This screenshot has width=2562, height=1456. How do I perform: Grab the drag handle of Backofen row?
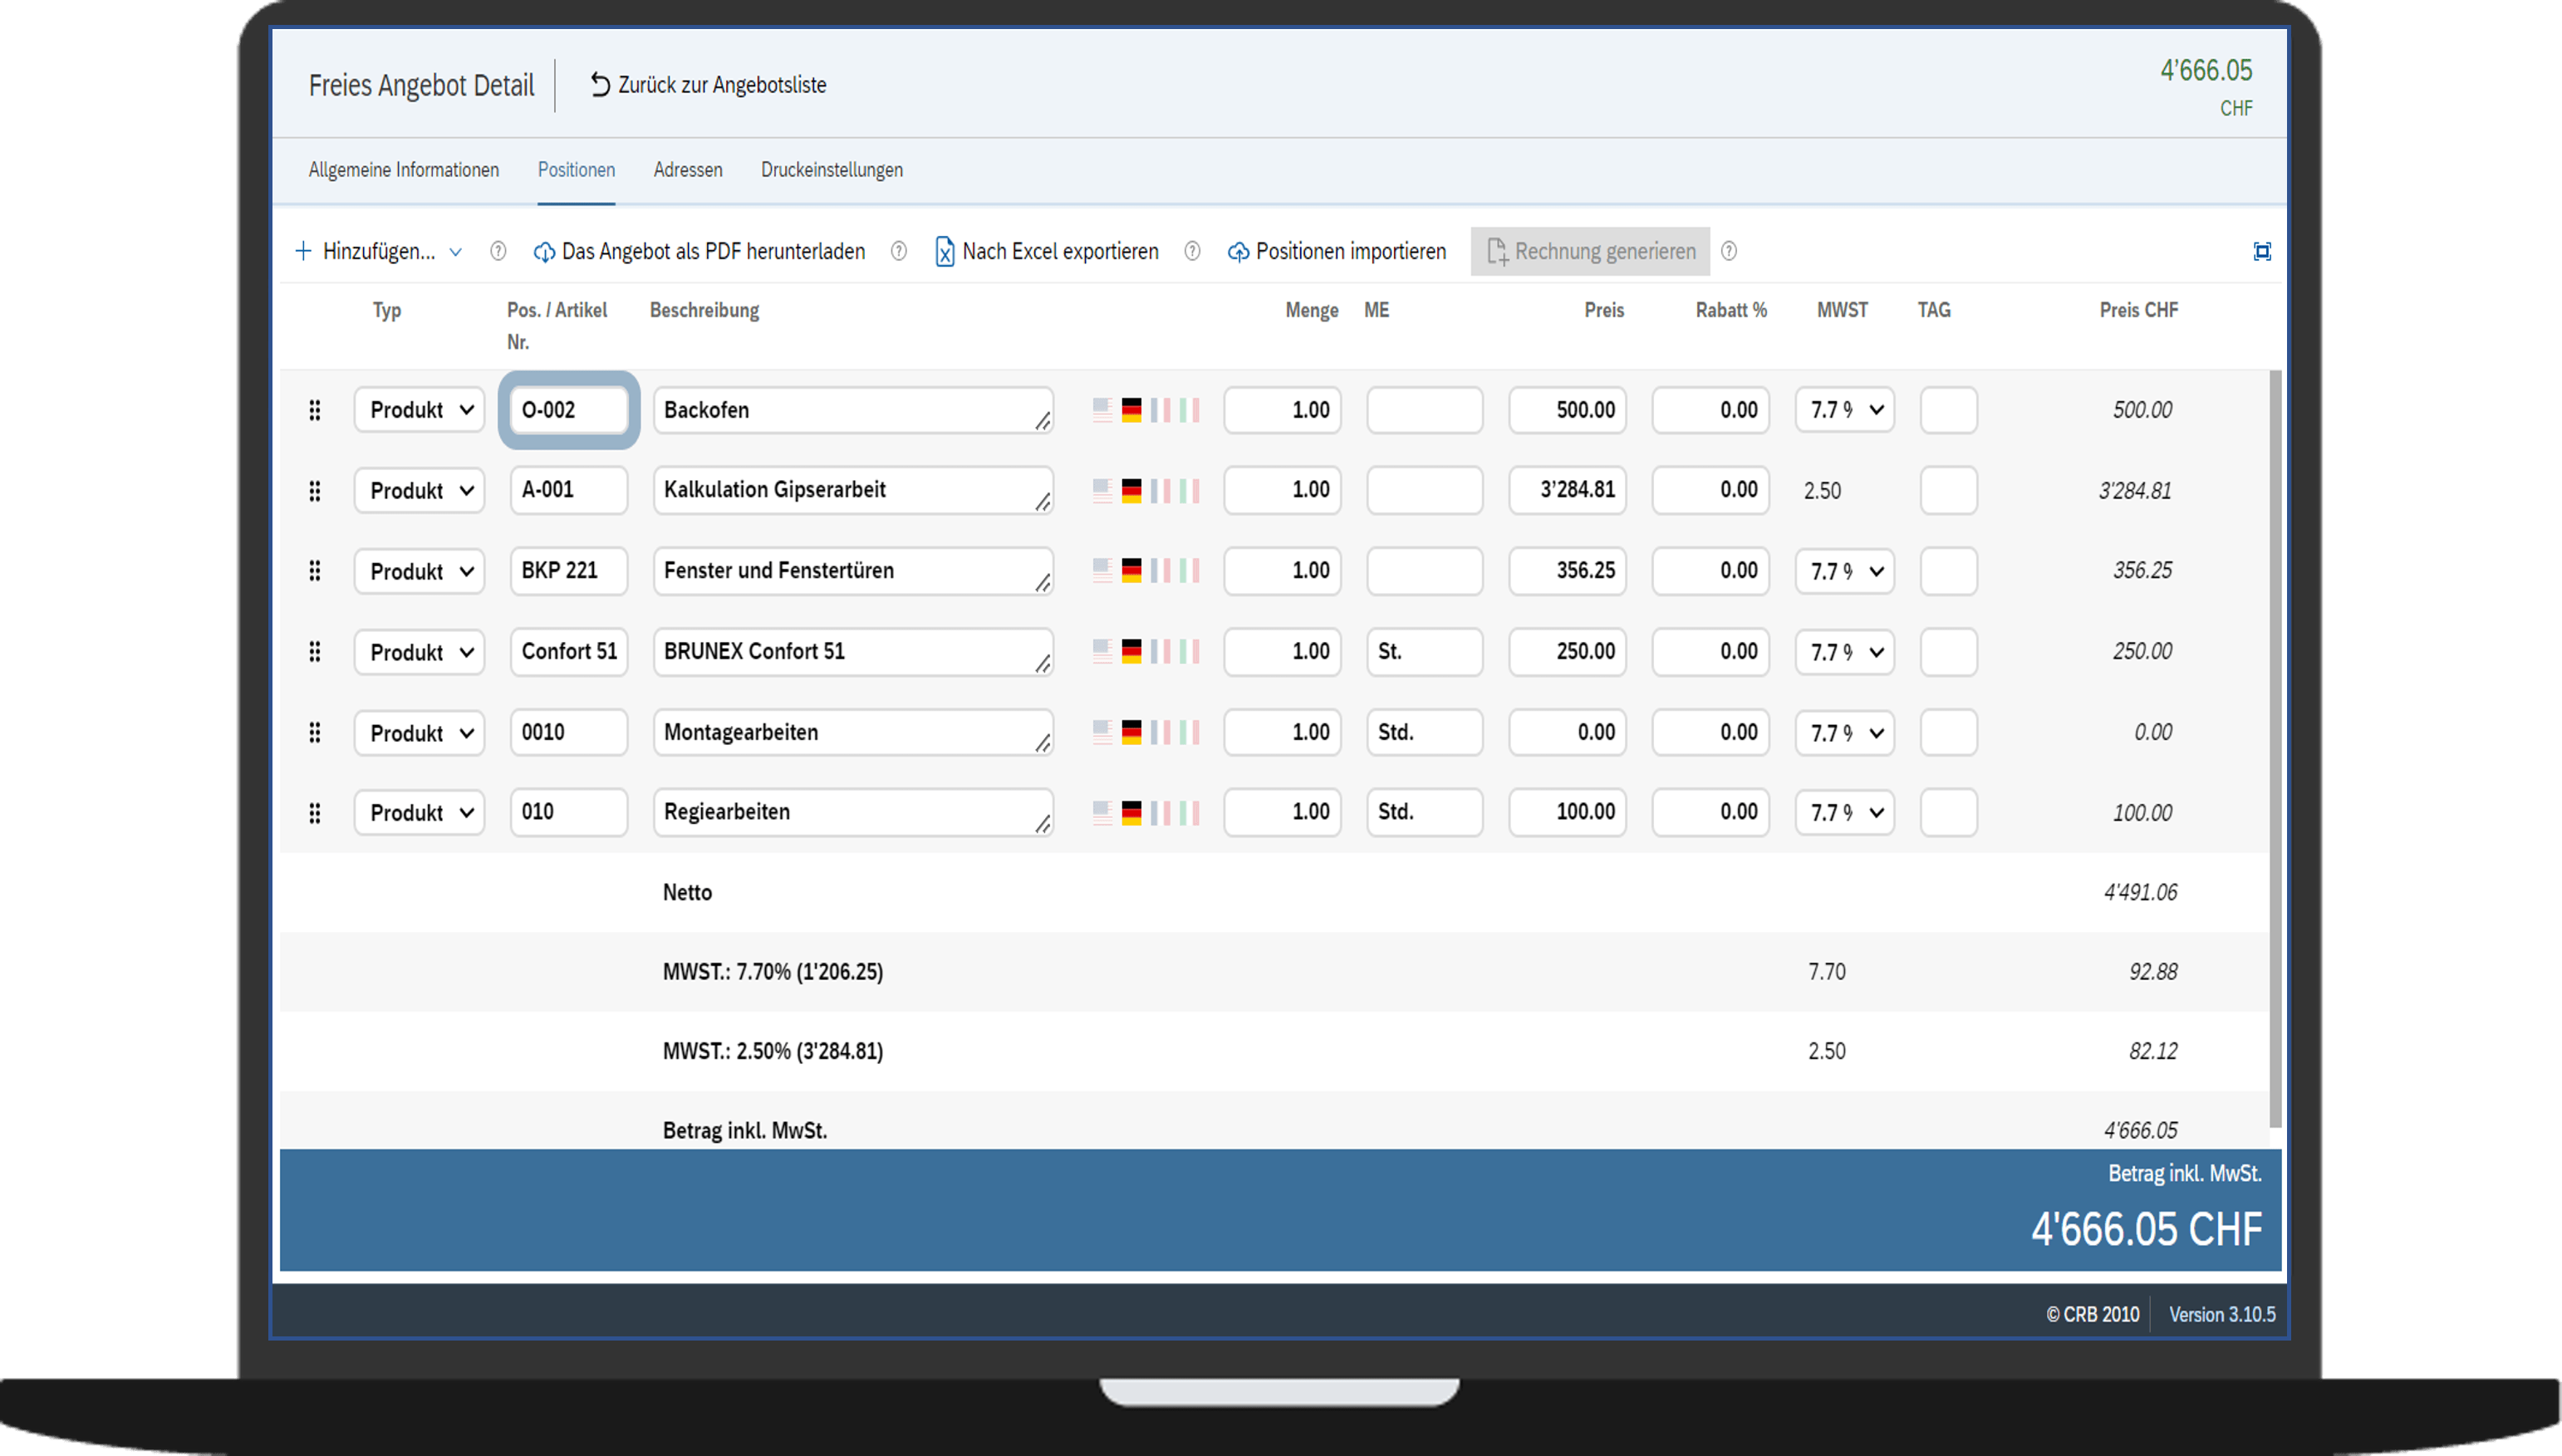coord(314,410)
